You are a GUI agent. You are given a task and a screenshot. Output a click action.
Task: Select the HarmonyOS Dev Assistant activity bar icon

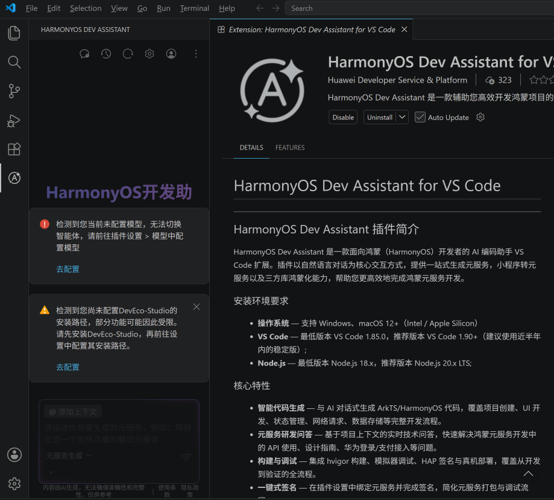tap(14, 178)
